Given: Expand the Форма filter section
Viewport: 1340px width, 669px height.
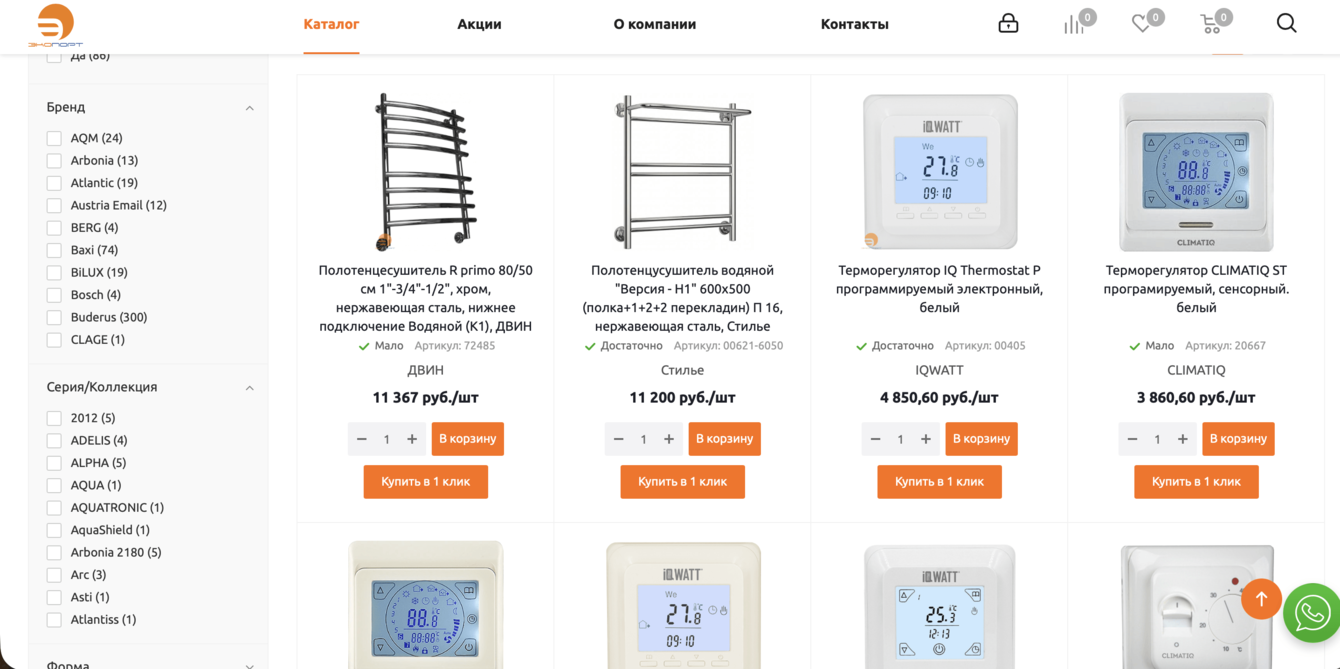Looking at the screenshot, I should (249, 665).
